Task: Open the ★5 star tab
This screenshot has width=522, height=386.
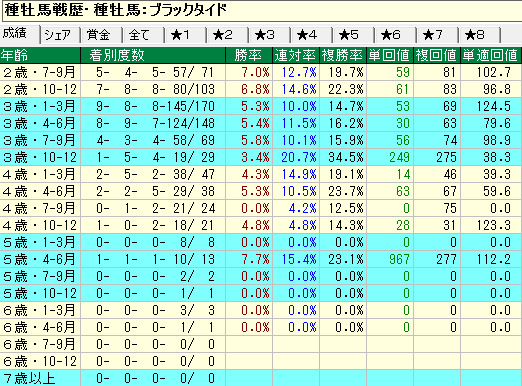Action: pyautogui.click(x=354, y=35)
